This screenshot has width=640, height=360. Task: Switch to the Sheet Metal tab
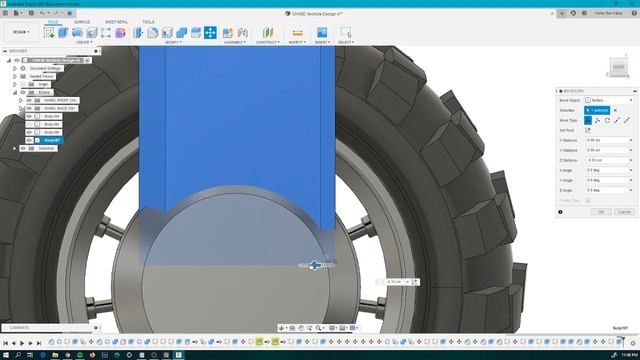point(116,22)
